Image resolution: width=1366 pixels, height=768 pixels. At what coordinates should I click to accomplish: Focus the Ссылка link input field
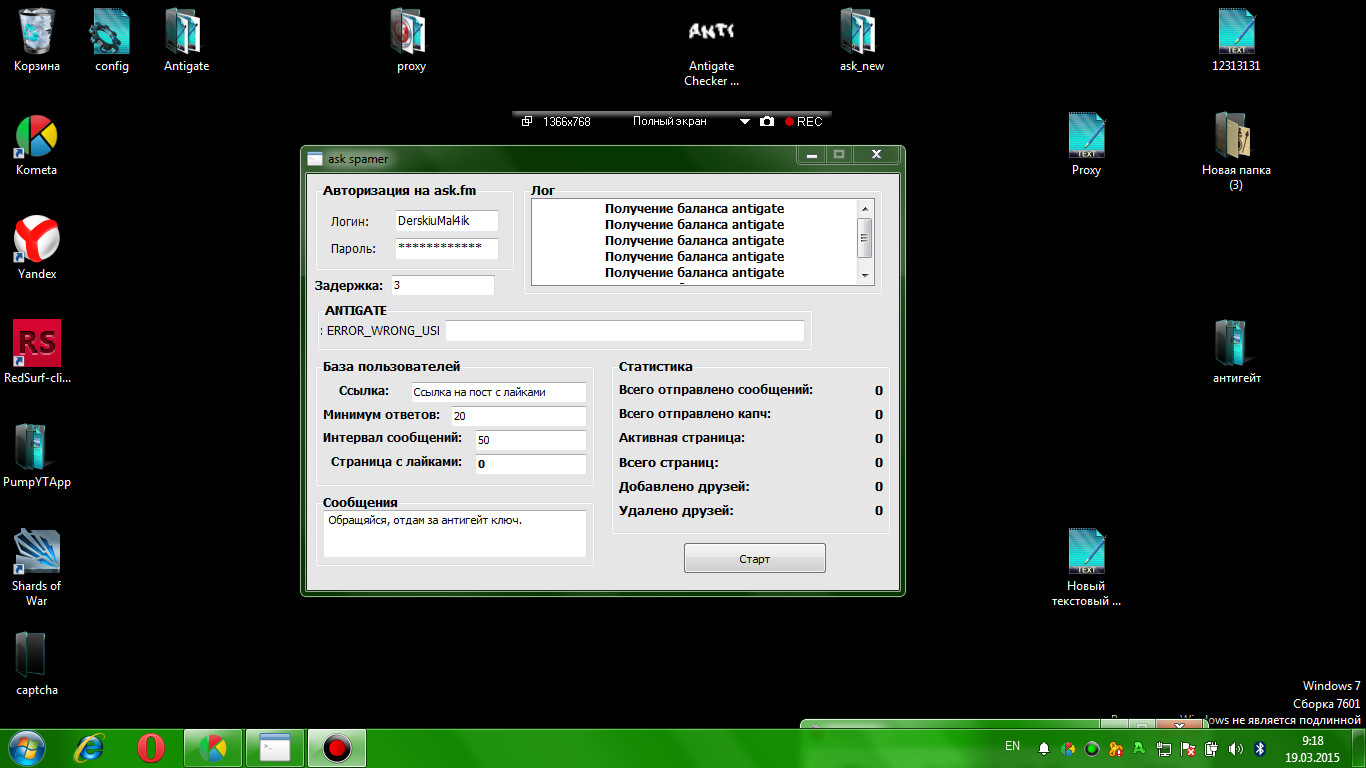click(x=497, y=392)
